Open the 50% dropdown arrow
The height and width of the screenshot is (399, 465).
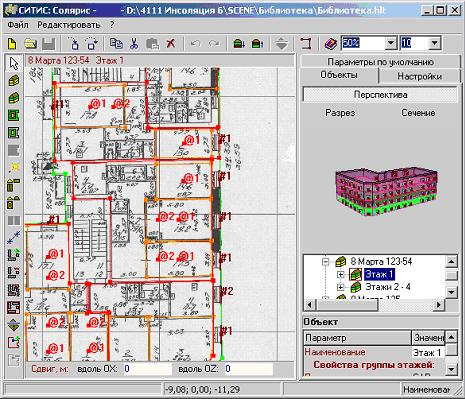tap(391, 43)
